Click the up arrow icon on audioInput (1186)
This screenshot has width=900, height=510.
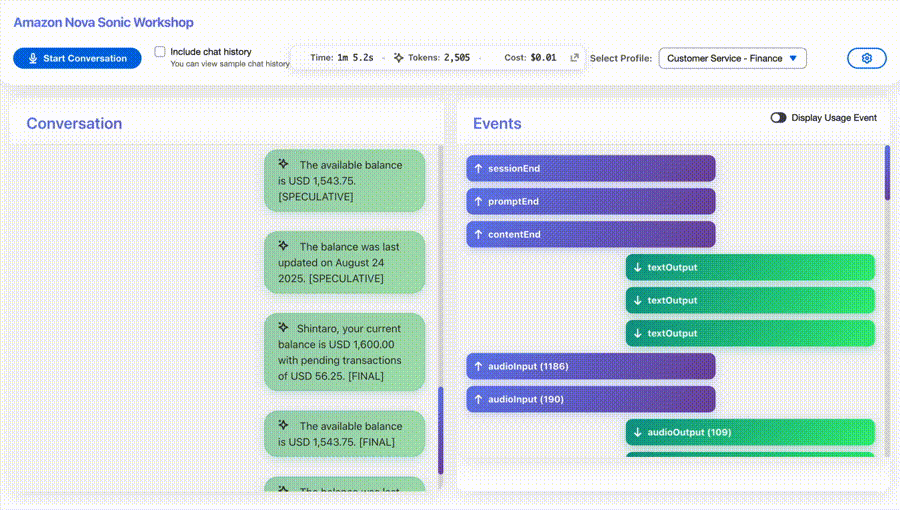click(x=478, y=366)
